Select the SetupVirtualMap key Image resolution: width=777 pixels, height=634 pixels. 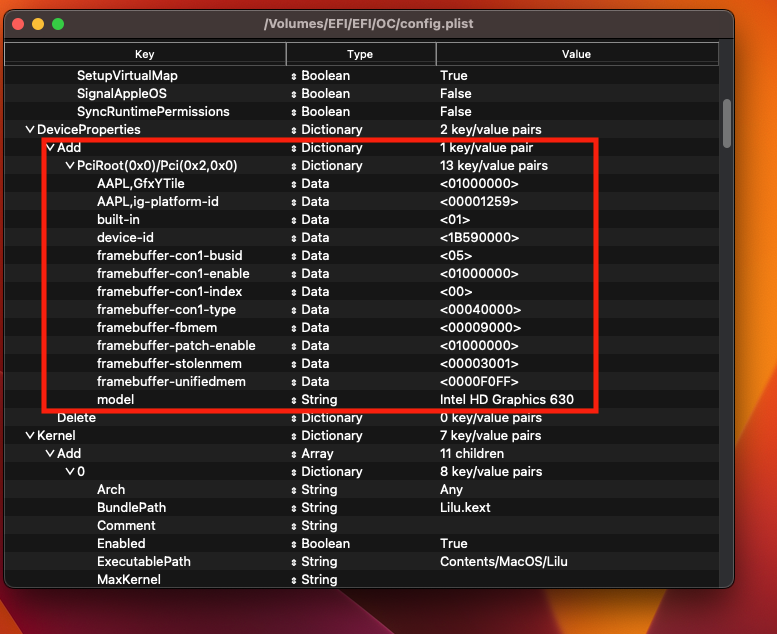pyautogui.click(x=127, y=75)
